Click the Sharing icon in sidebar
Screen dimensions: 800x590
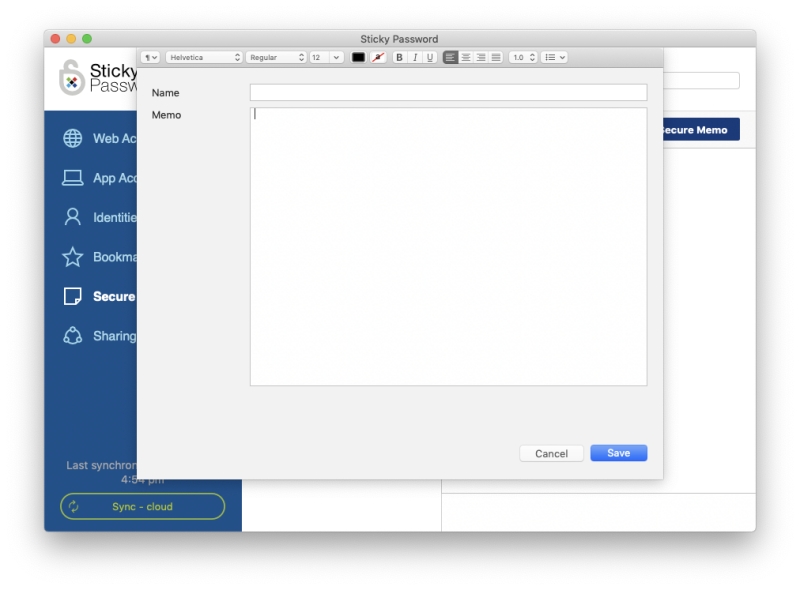pos(72,336)
